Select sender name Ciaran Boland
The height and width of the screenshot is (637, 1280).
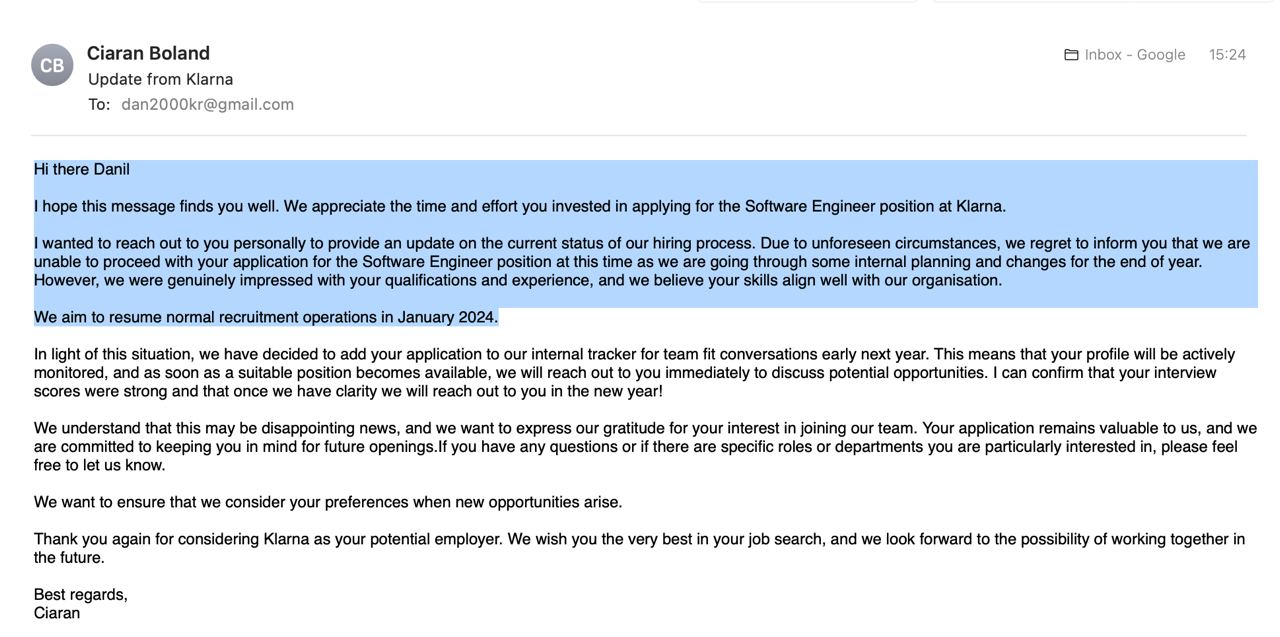tap(148, 53)
